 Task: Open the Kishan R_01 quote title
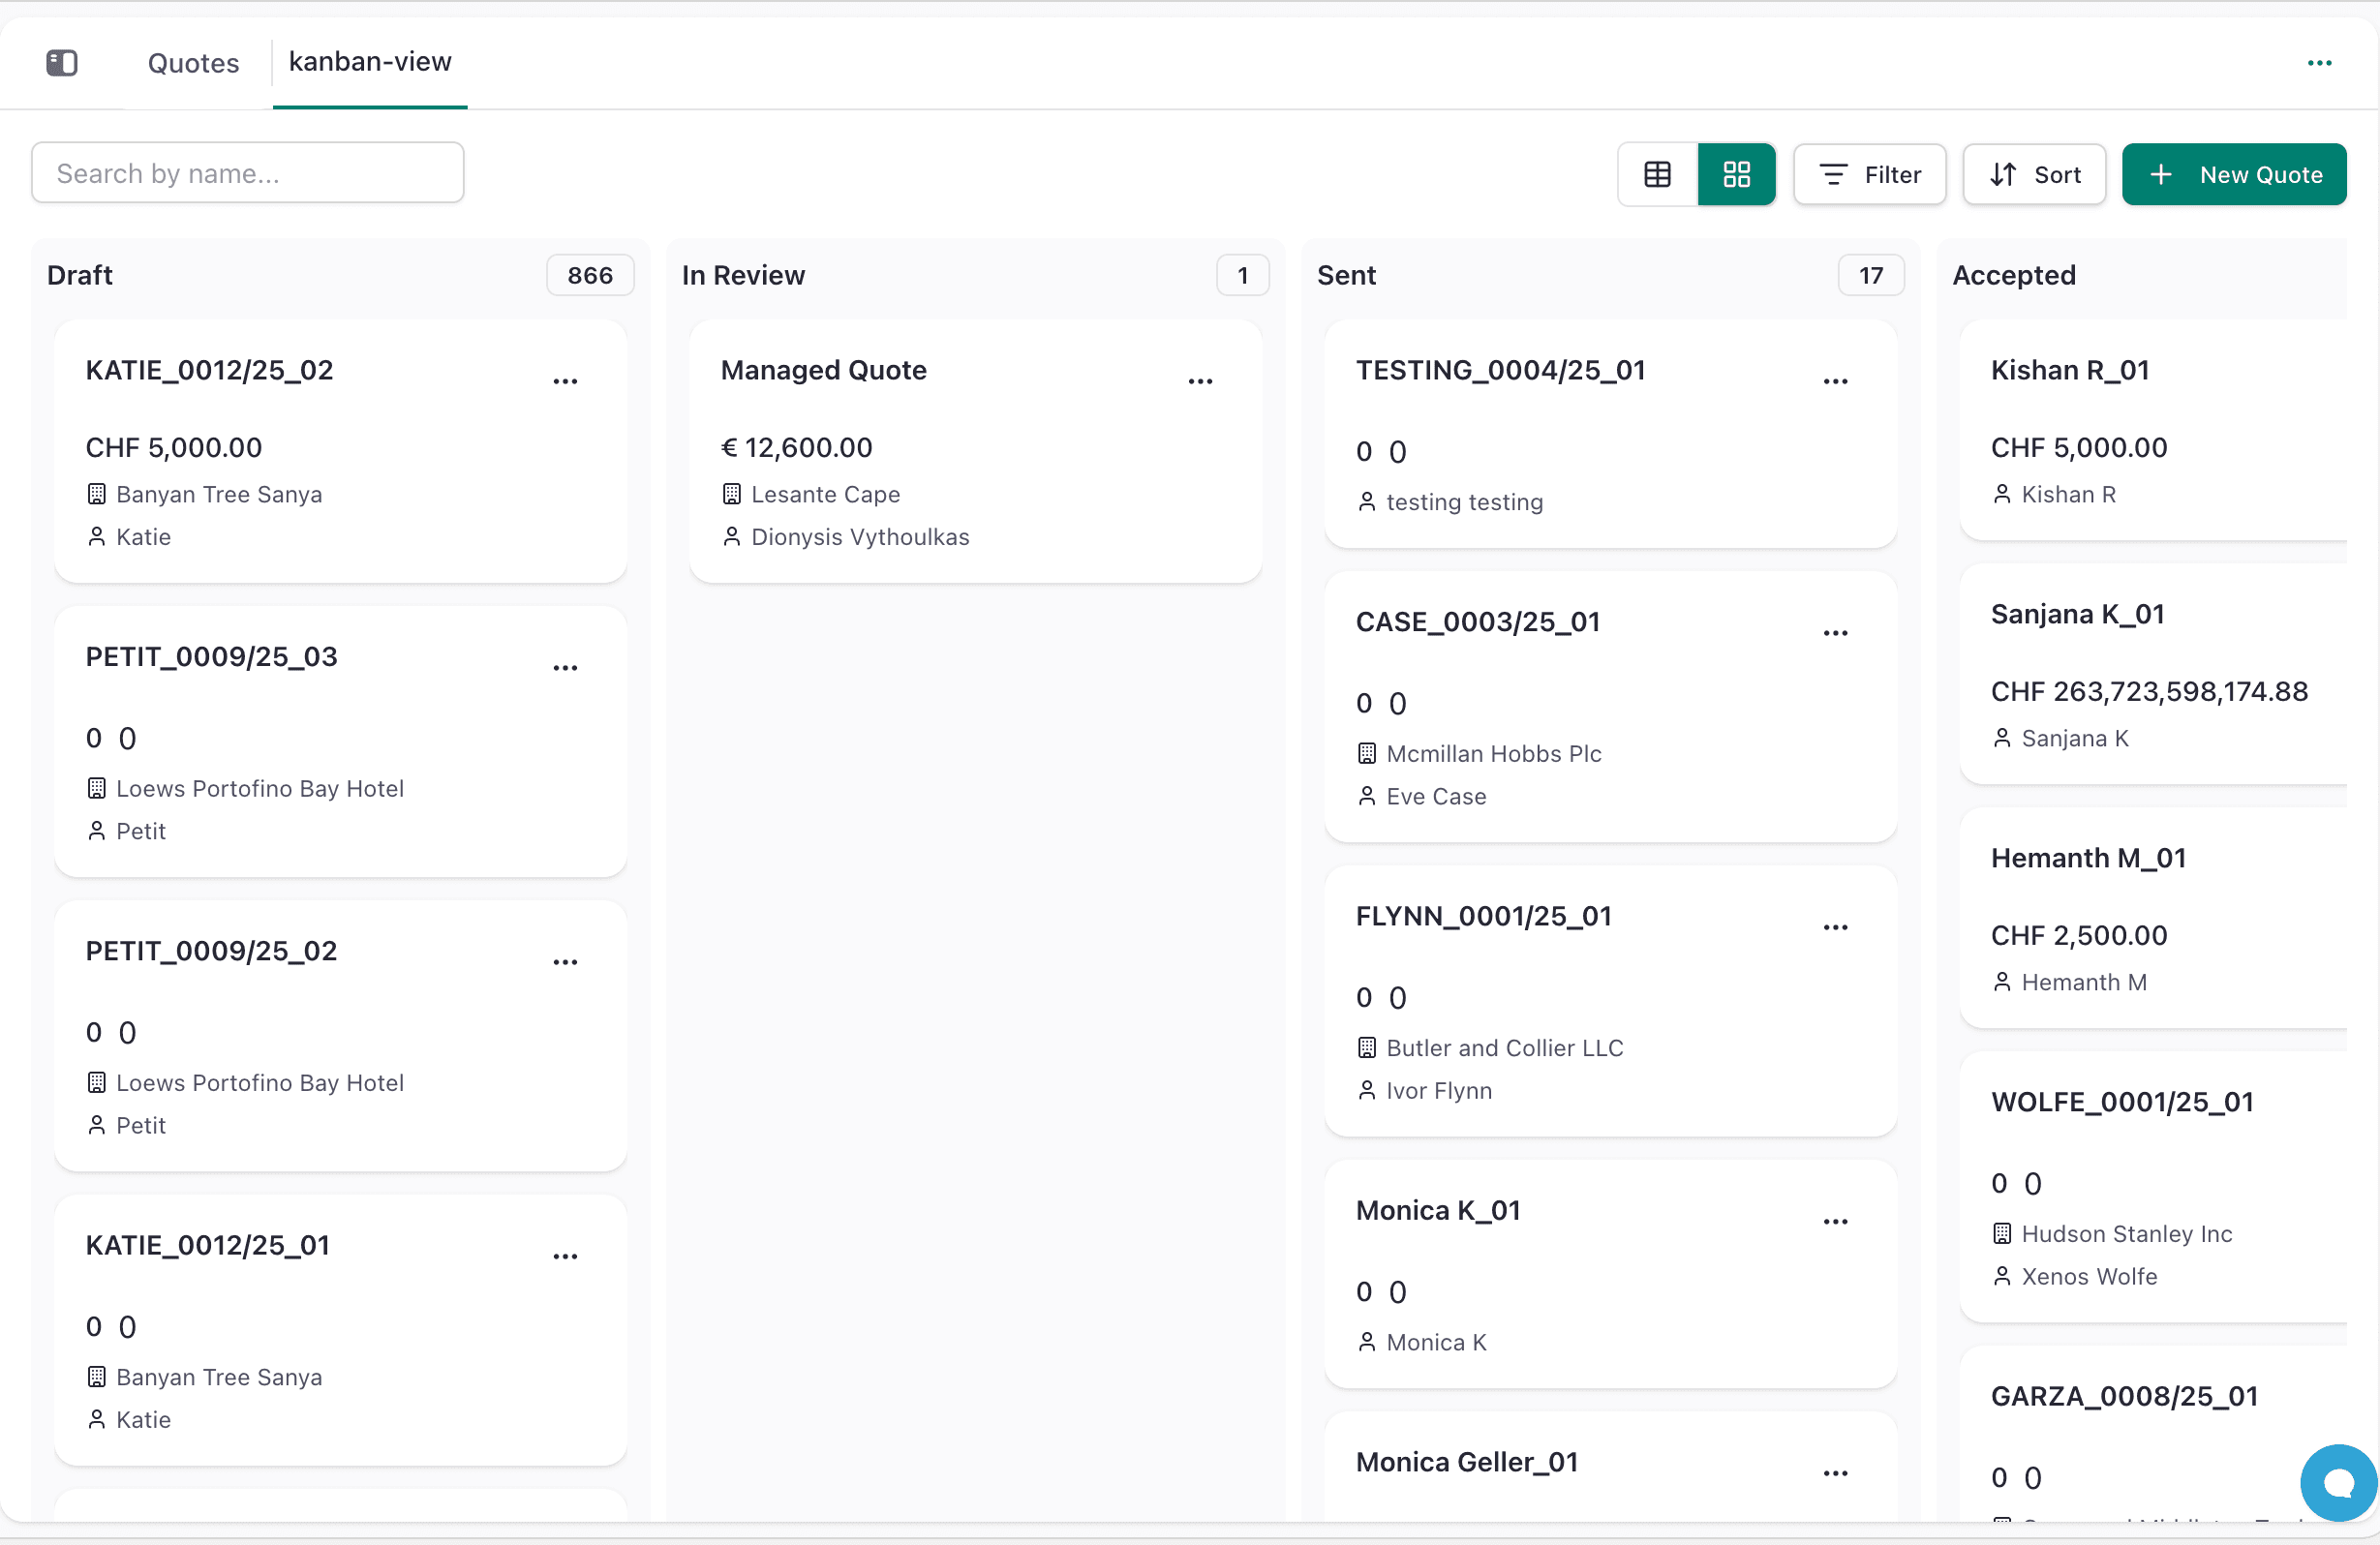point(2069,370)
